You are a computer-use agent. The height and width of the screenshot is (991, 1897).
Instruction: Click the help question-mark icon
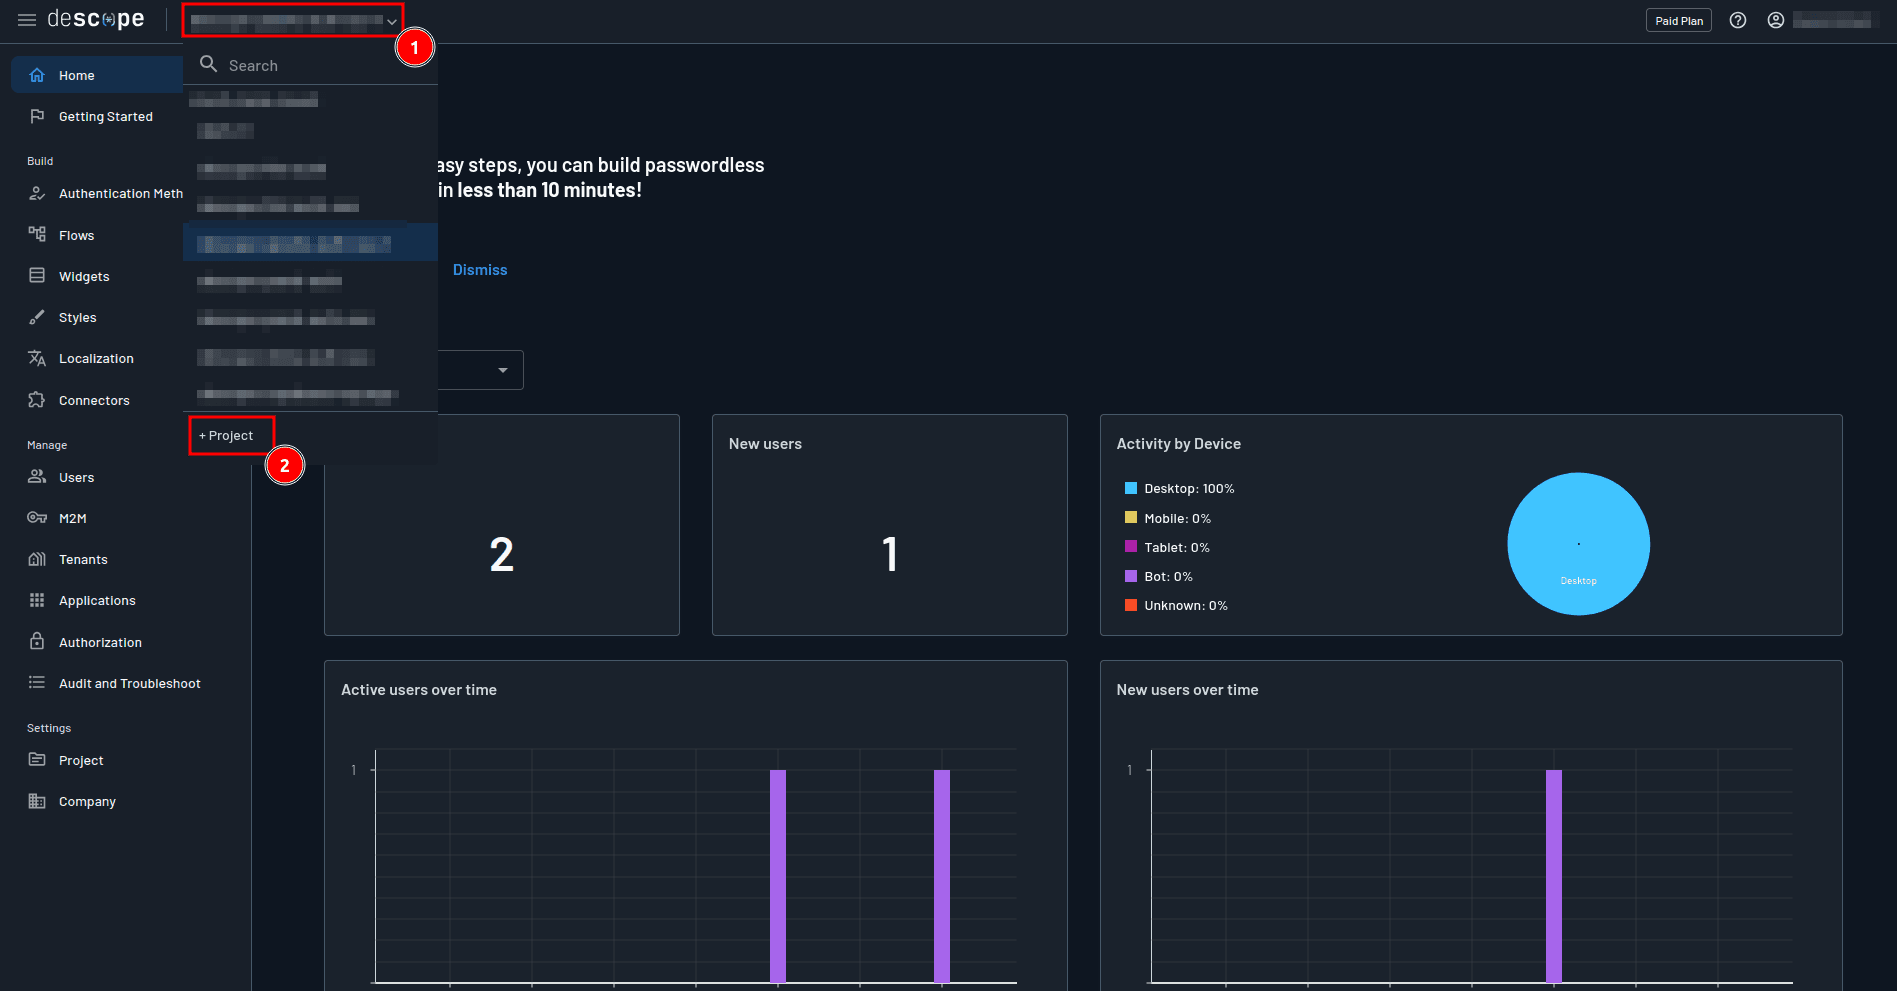(1737, 20)
